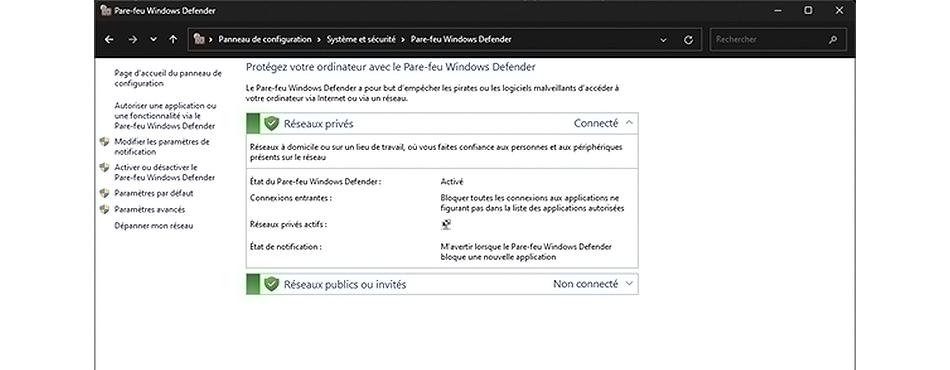Select Panneau de configuration in the breadcrumb

[x=265, y=39]
